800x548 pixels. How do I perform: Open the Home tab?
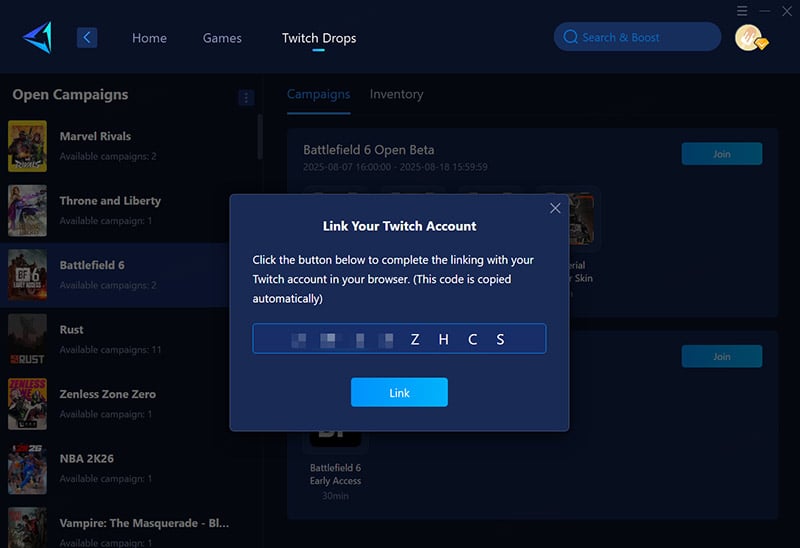coord(149,38)
